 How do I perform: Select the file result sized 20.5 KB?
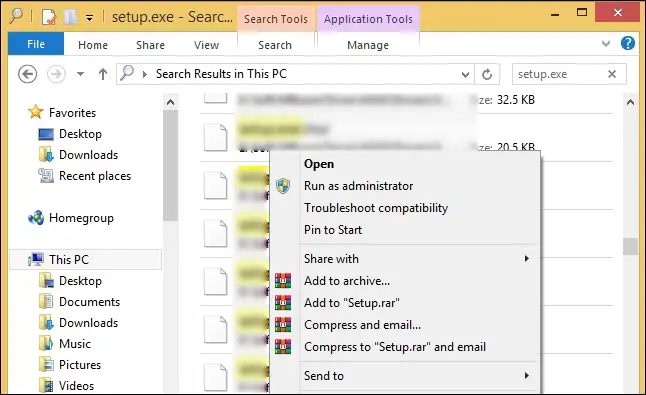point(407,138)
